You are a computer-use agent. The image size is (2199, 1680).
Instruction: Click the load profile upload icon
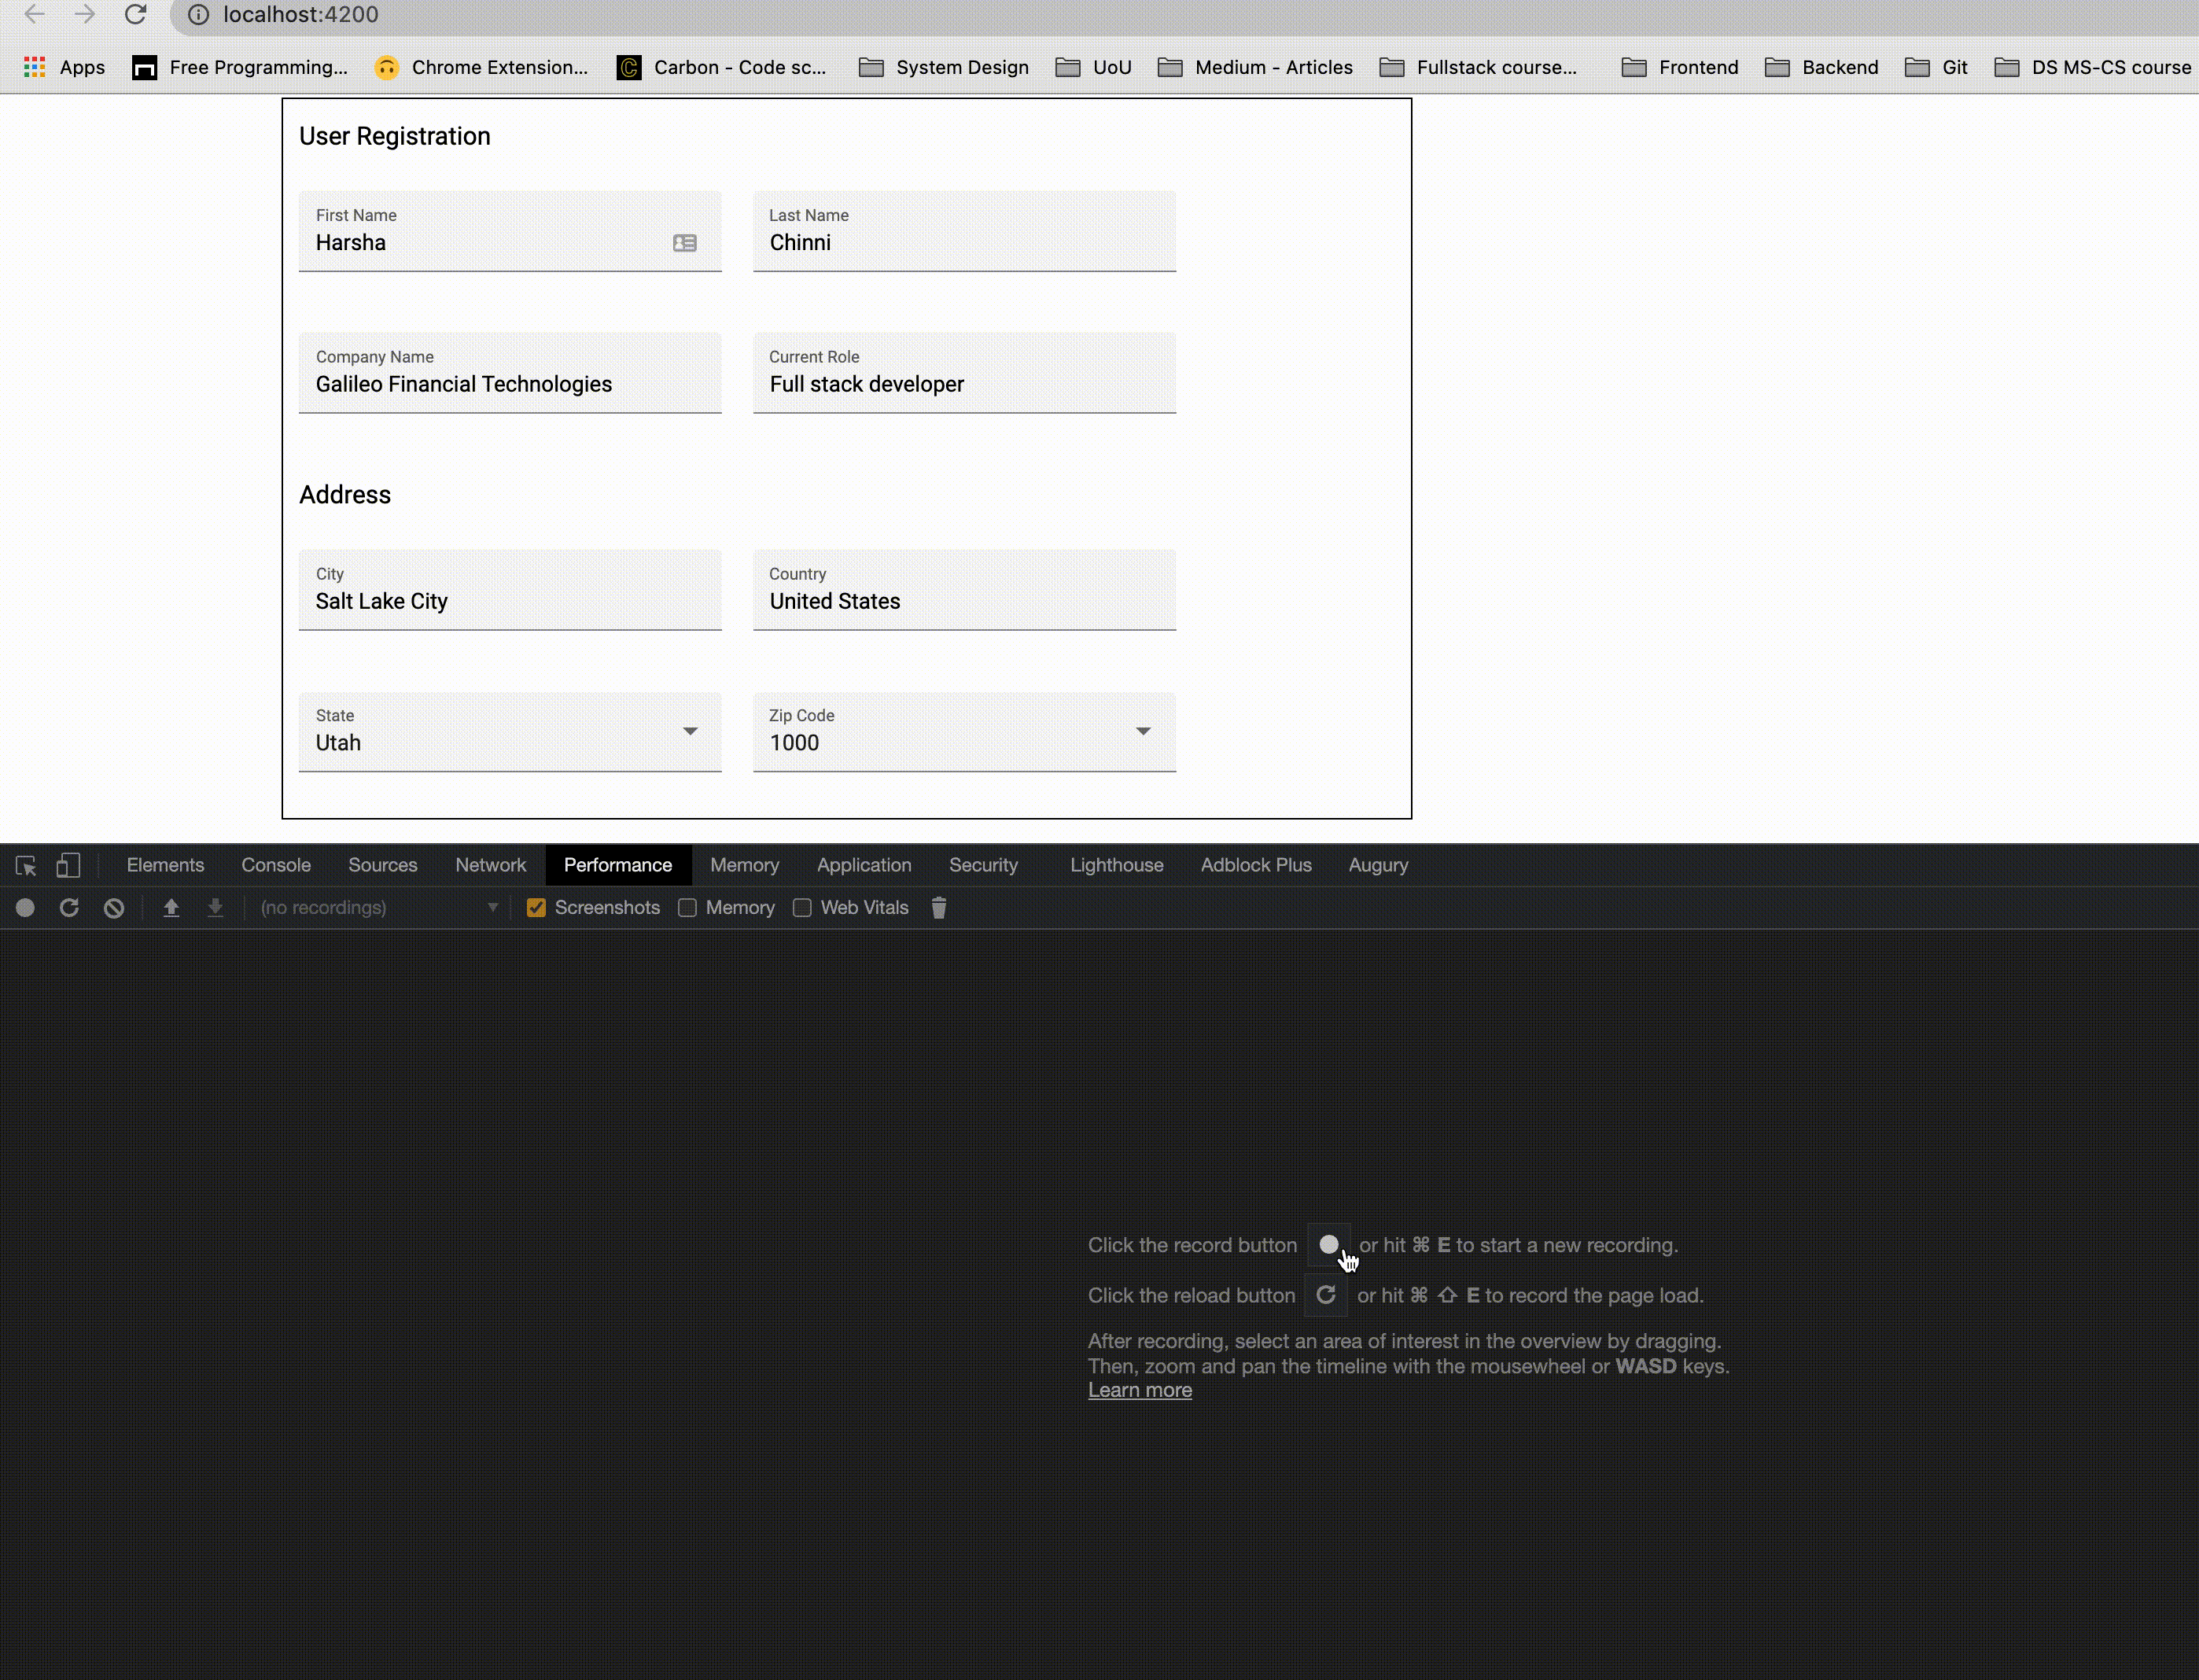171,908
